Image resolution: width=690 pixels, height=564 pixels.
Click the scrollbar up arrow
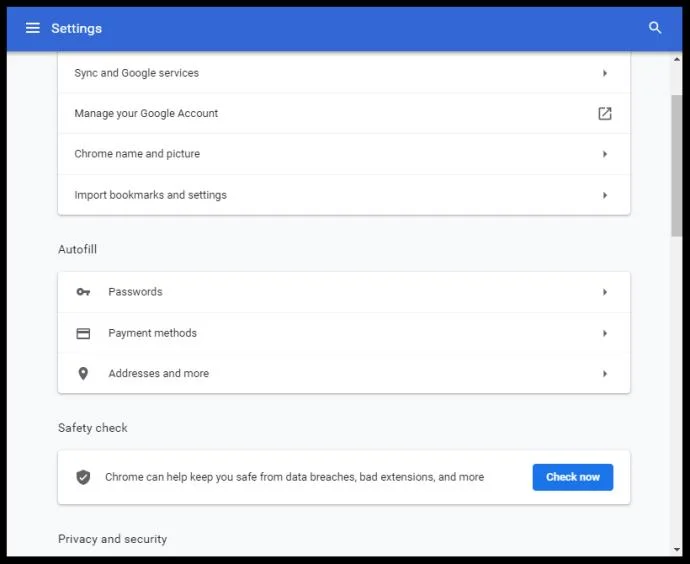pyautogui.click(x=676, y=59)
